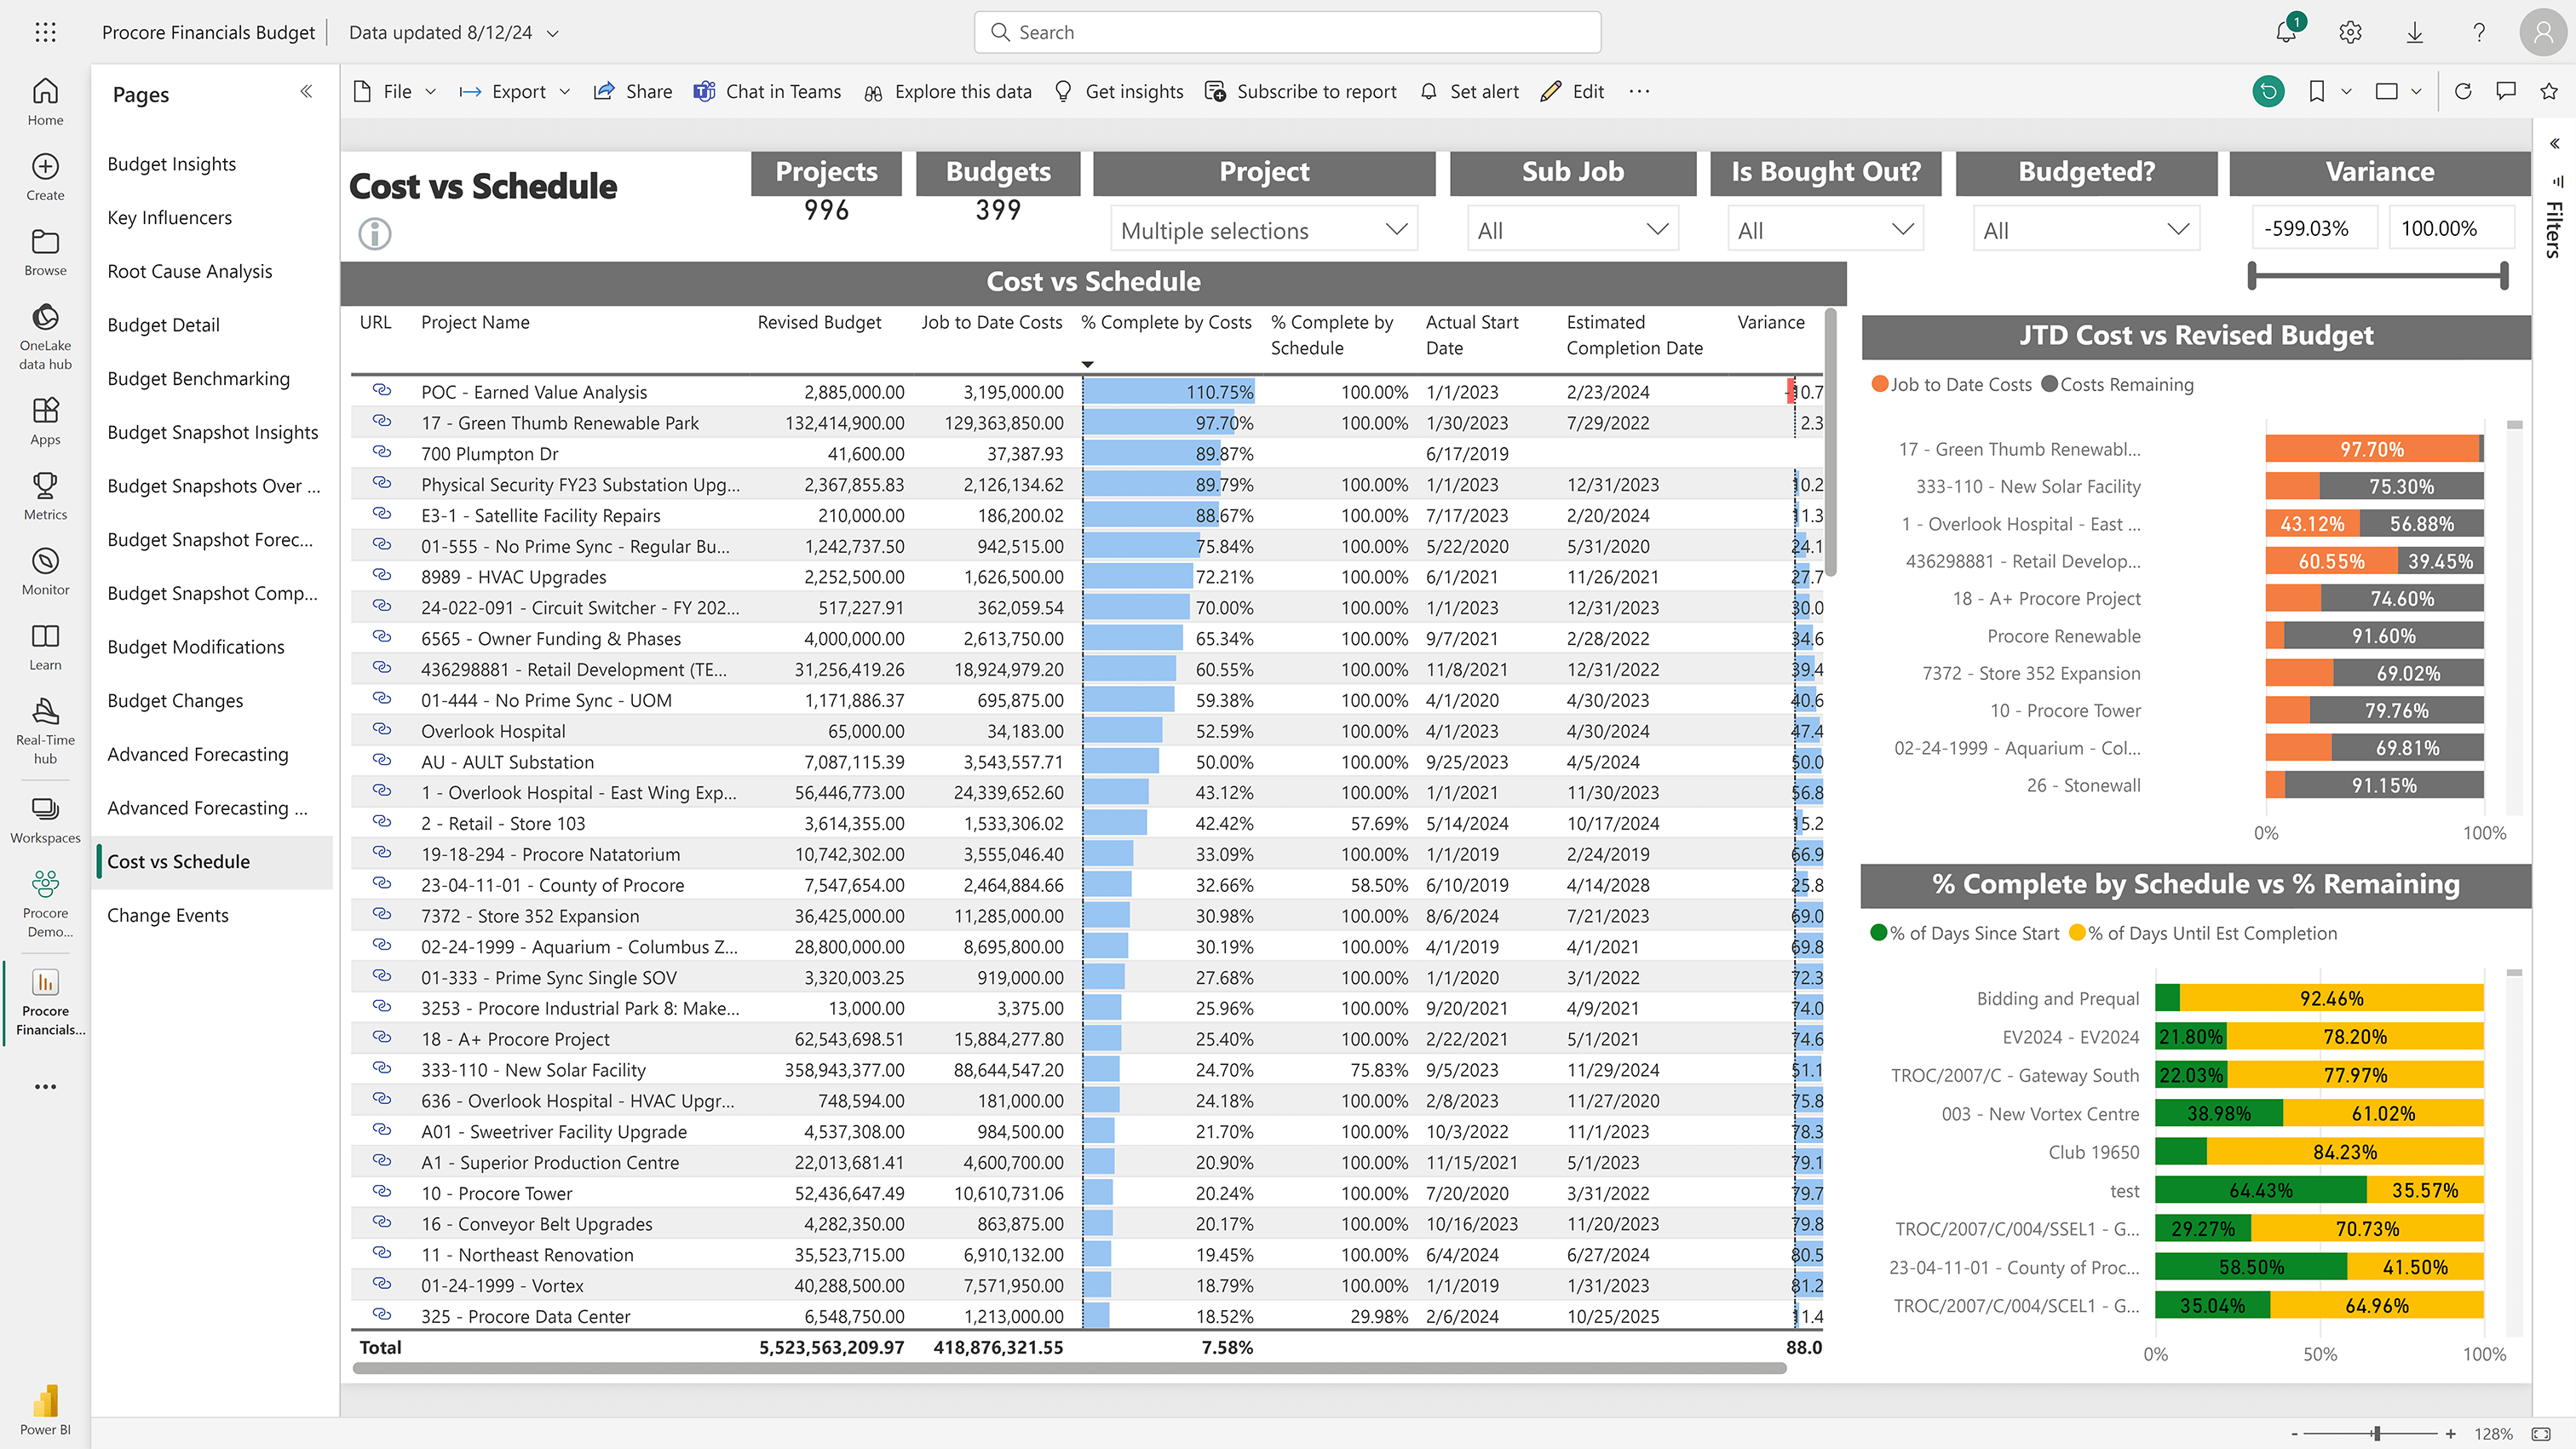Navigate to Budget Modifications page

click(194, 644)
